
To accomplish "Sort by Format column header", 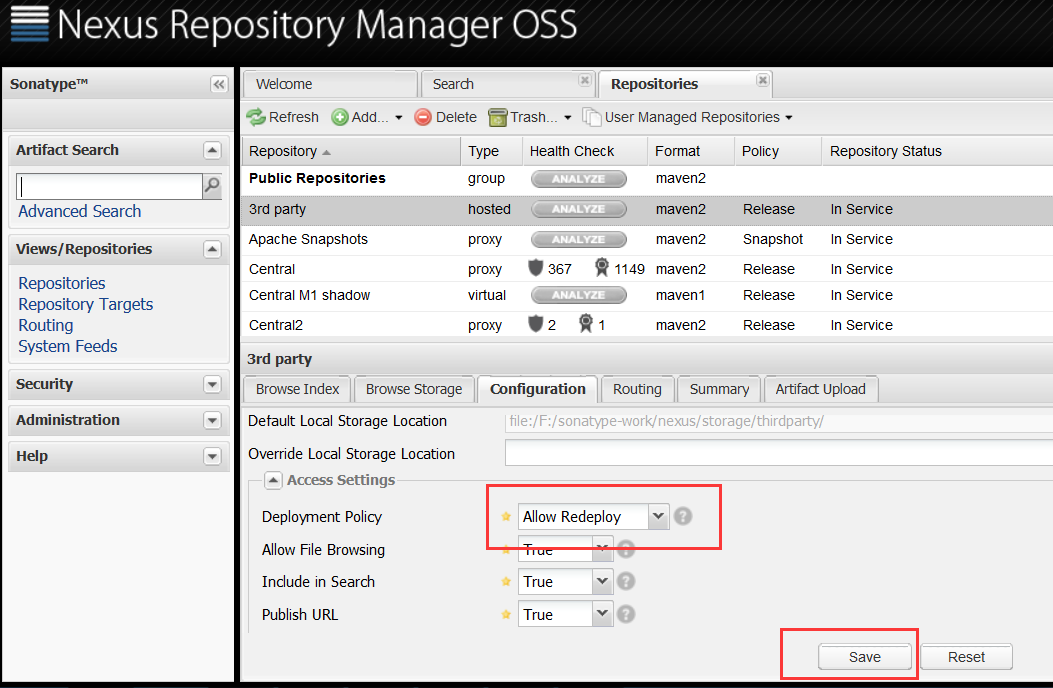I will point(691,151).
